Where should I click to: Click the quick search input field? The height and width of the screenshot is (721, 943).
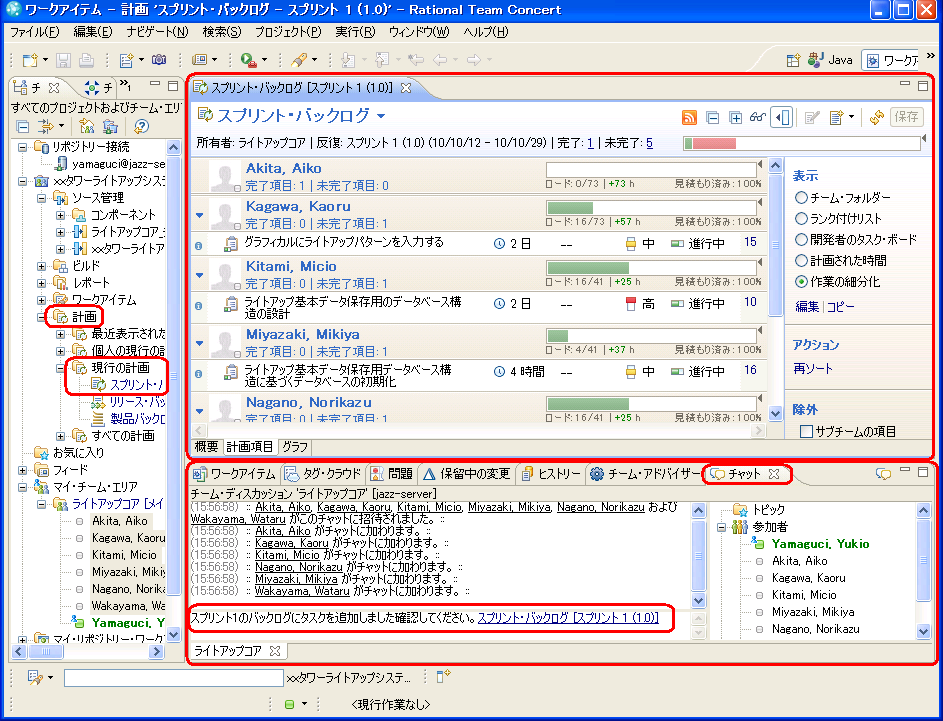(x=174, y=678)
